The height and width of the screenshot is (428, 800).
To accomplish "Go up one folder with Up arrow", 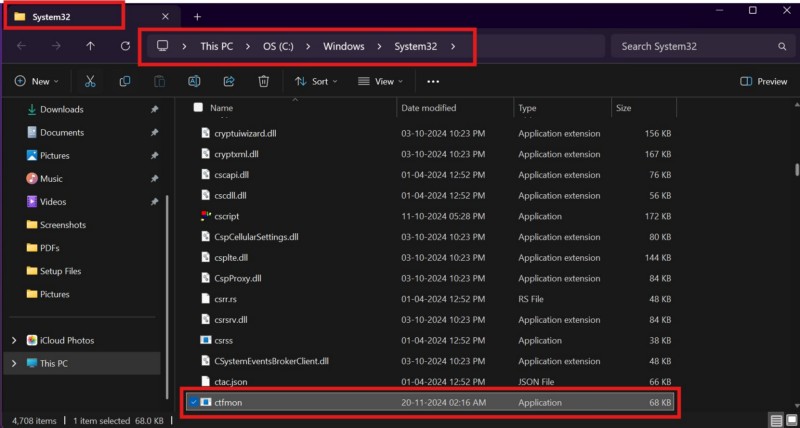I will [90, 46].
